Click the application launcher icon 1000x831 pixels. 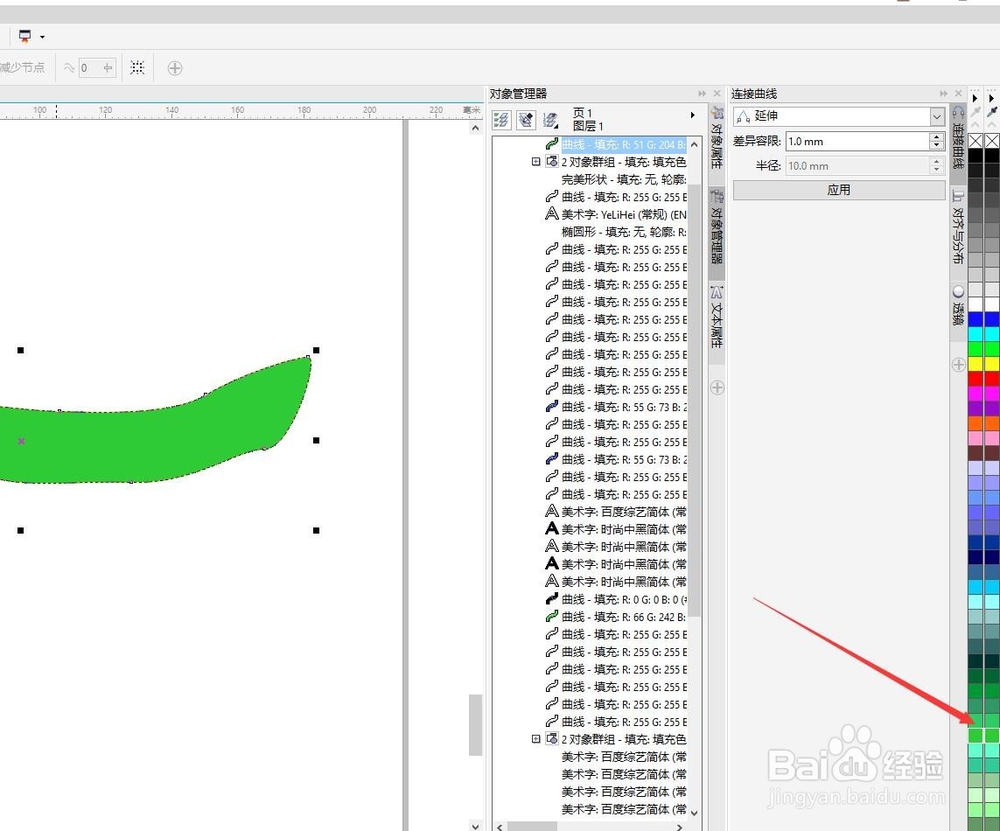pos(25,36)
